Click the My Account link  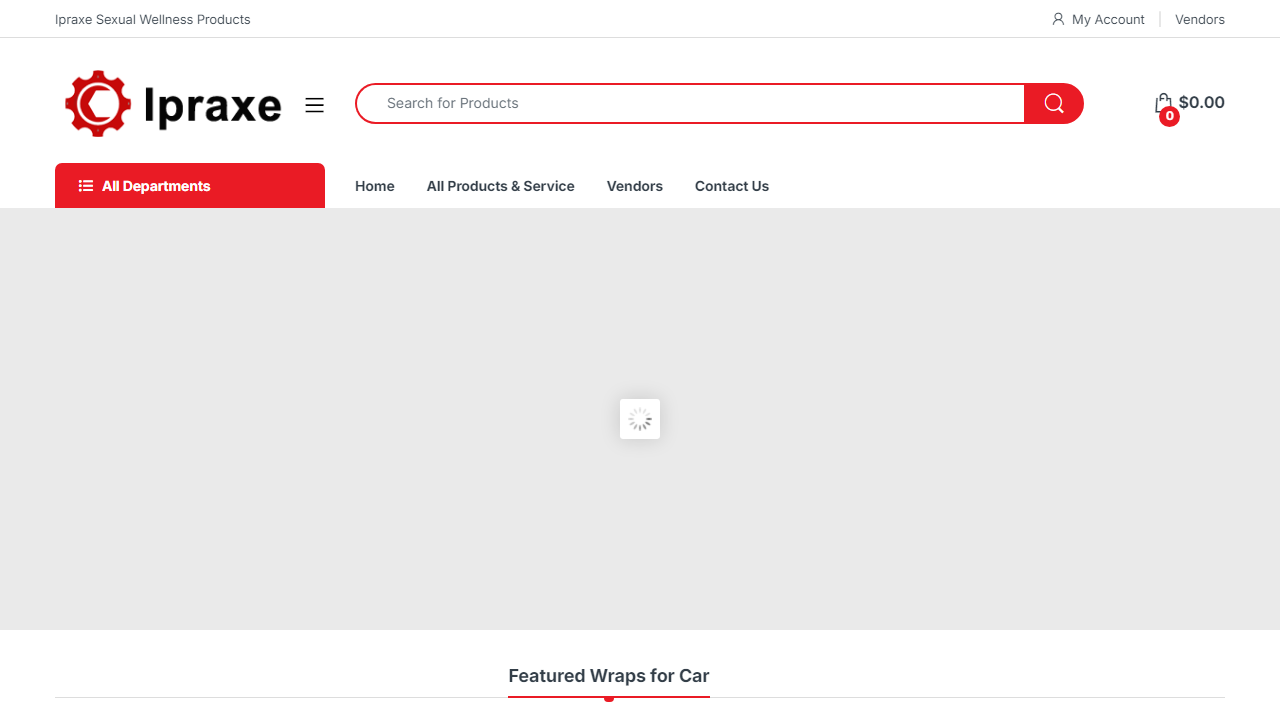tap(1108, 19)
